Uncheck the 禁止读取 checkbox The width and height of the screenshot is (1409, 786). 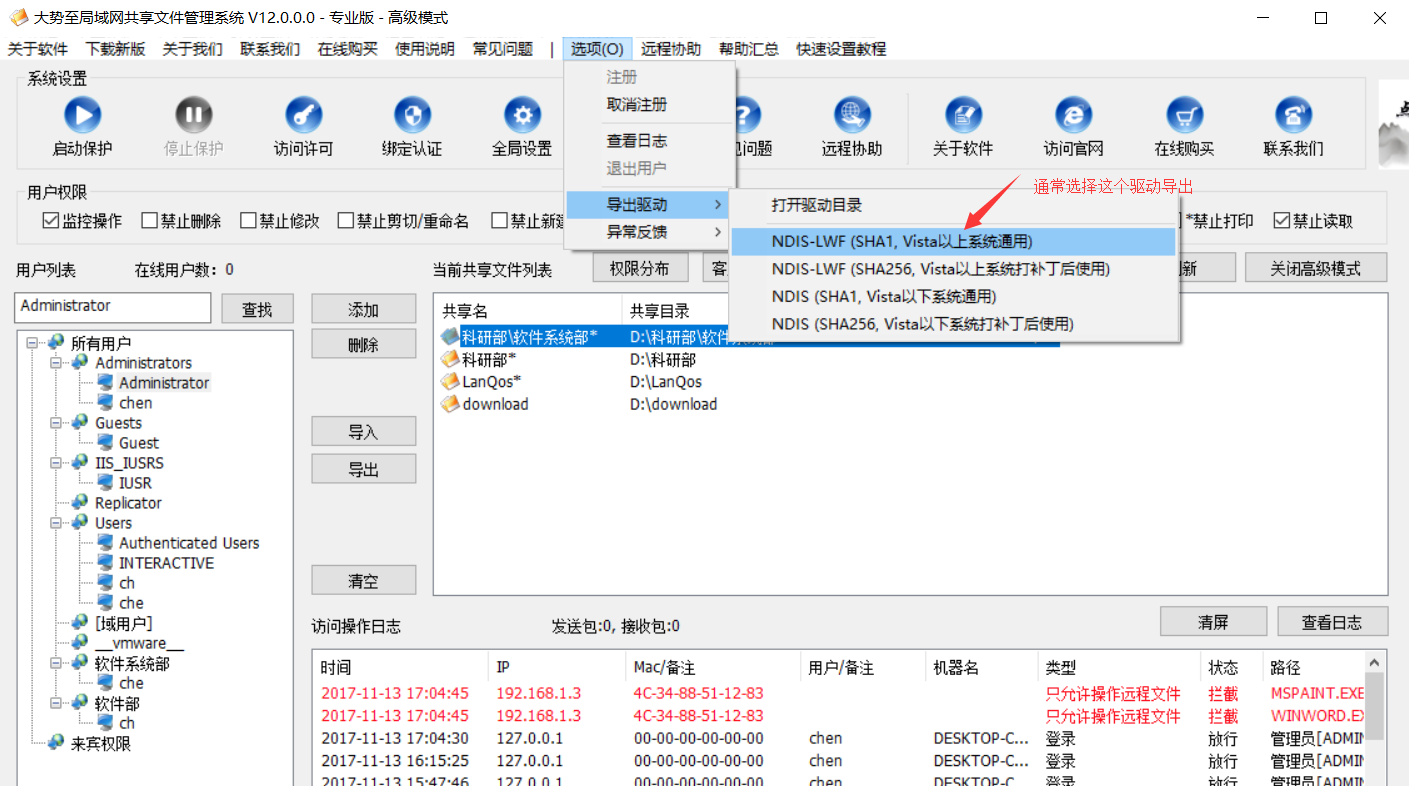pyautogui.click(x=1281, y=221)
